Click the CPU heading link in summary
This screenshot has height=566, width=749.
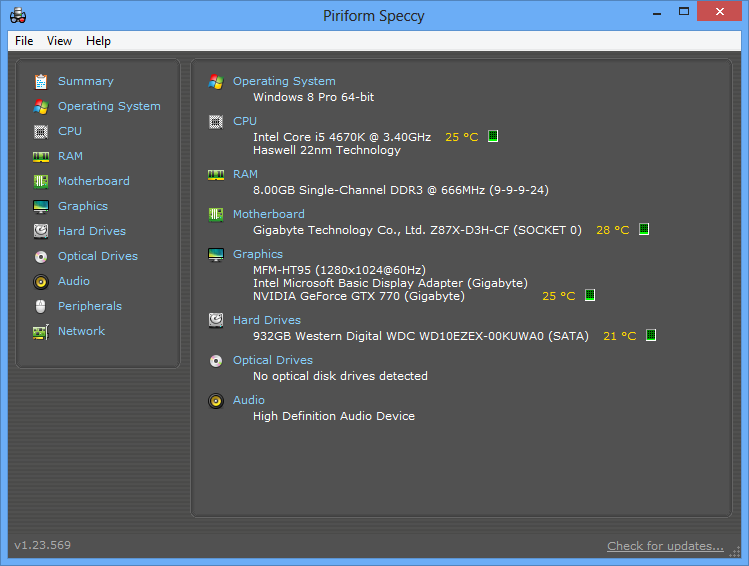point(245,121)
